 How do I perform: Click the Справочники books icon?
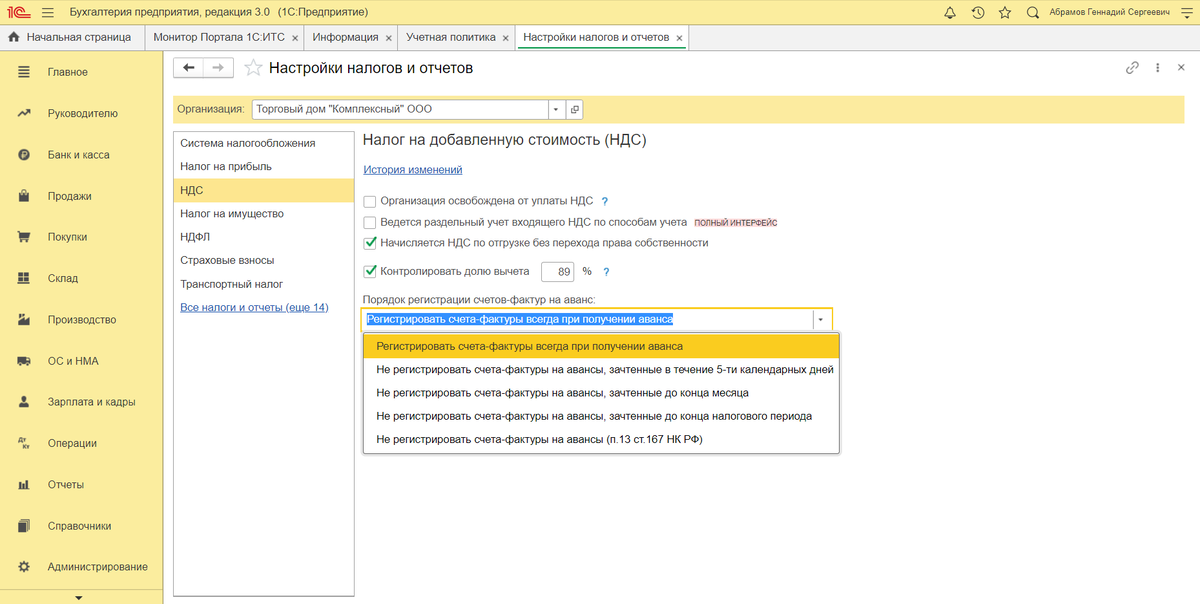point(24,526)
